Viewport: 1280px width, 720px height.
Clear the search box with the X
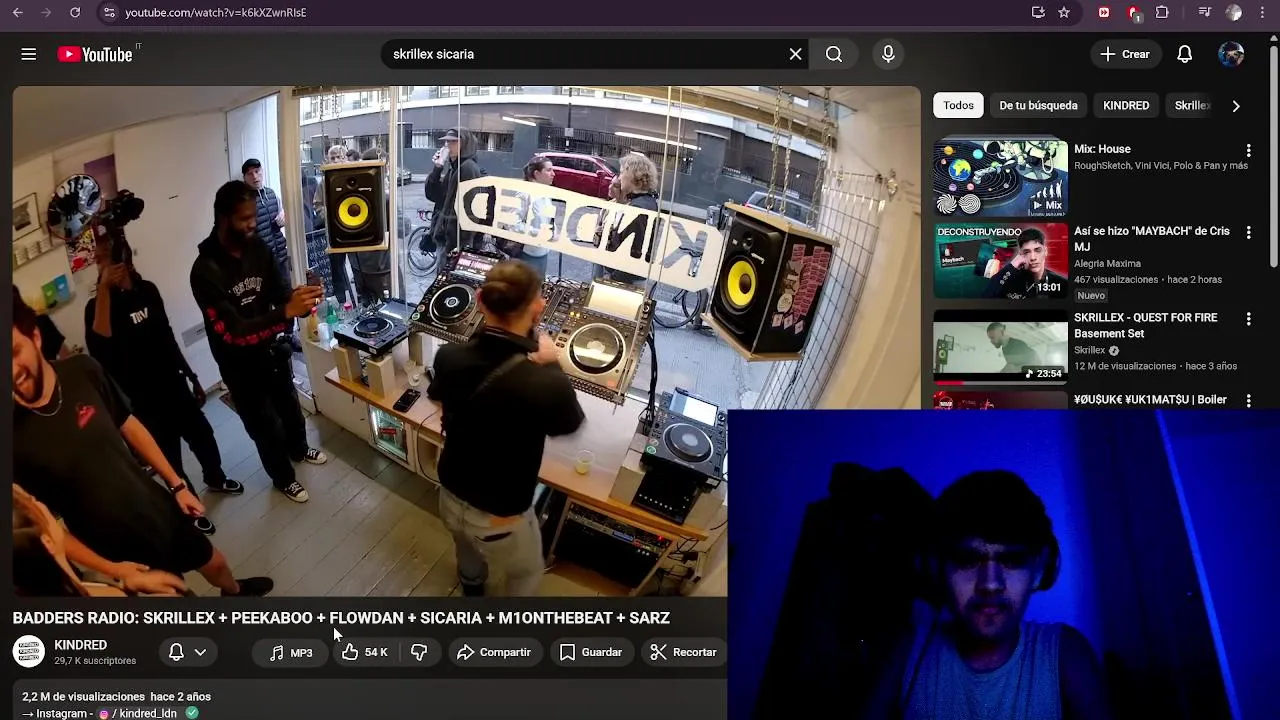click(x=796, y=54)
